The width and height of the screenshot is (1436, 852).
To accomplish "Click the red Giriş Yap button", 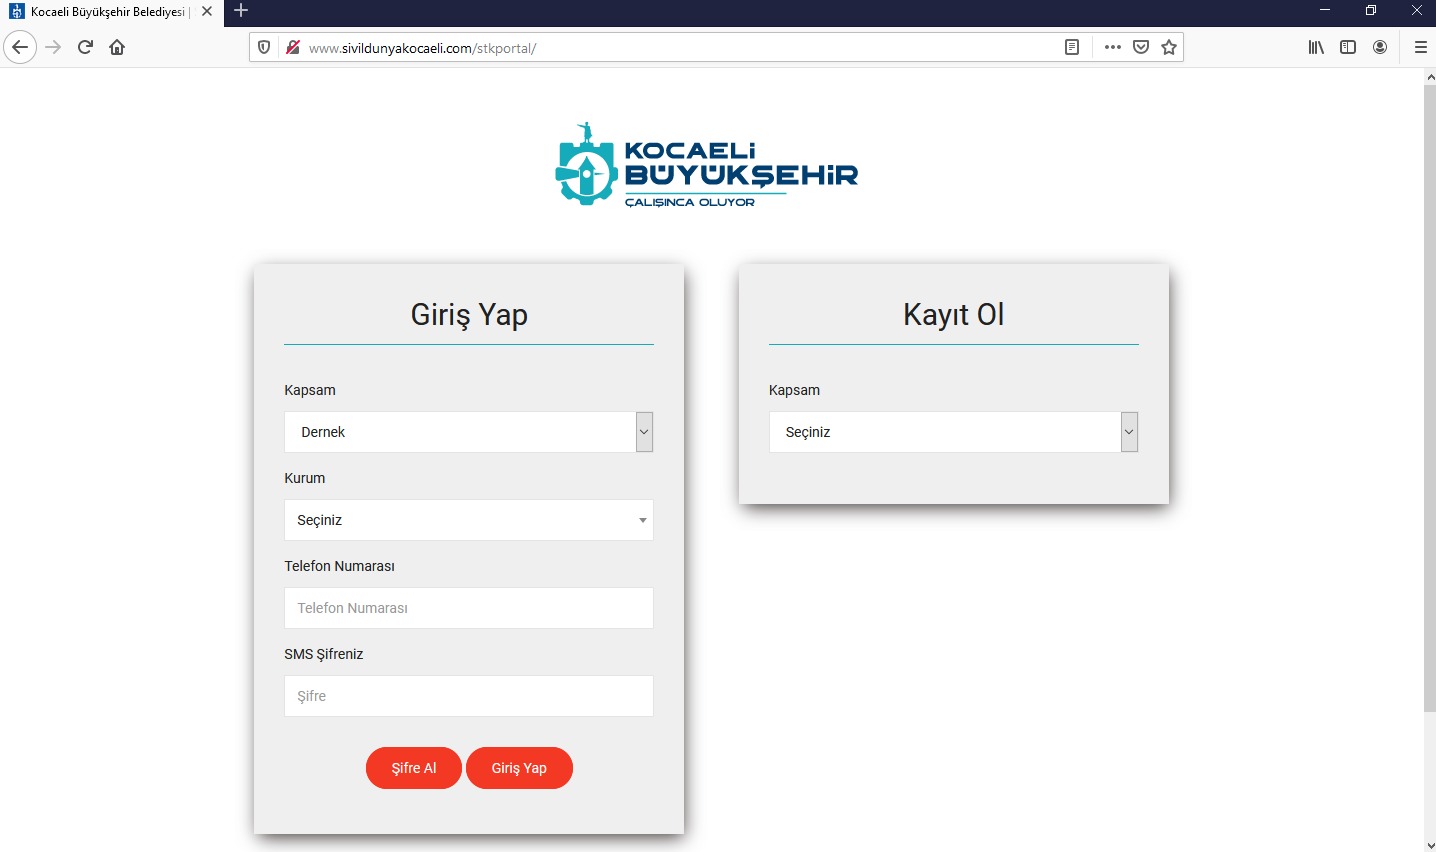I will click(519, 768).
